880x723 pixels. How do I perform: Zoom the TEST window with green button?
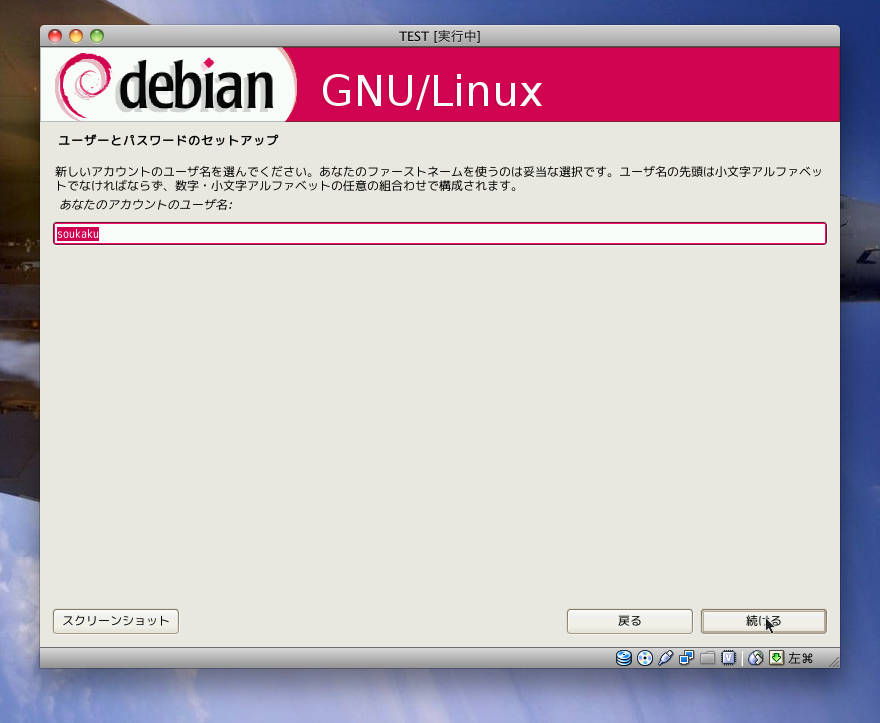[97, 36]
